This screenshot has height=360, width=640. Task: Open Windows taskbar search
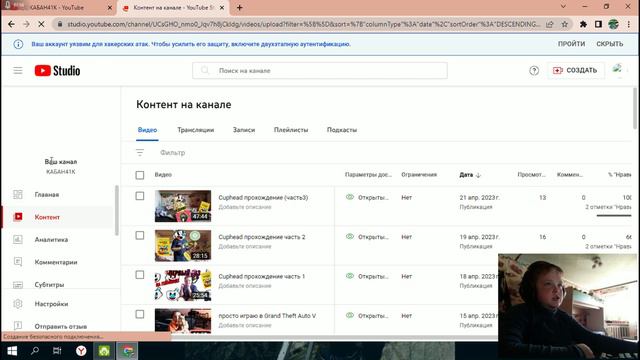tap(35, 351)
